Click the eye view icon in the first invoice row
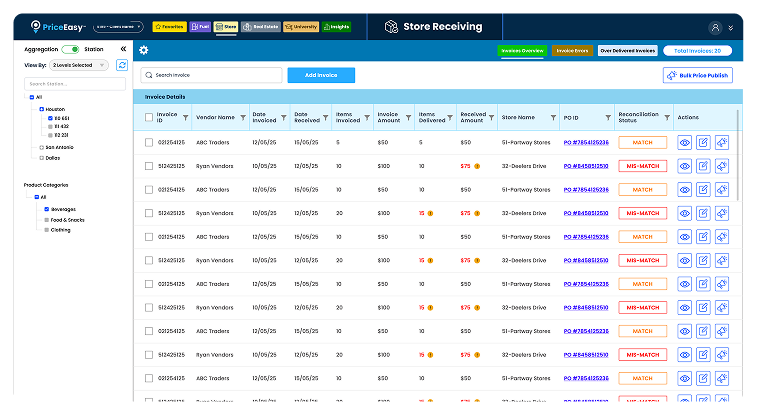The image size is (757, 415). point(685,143)
